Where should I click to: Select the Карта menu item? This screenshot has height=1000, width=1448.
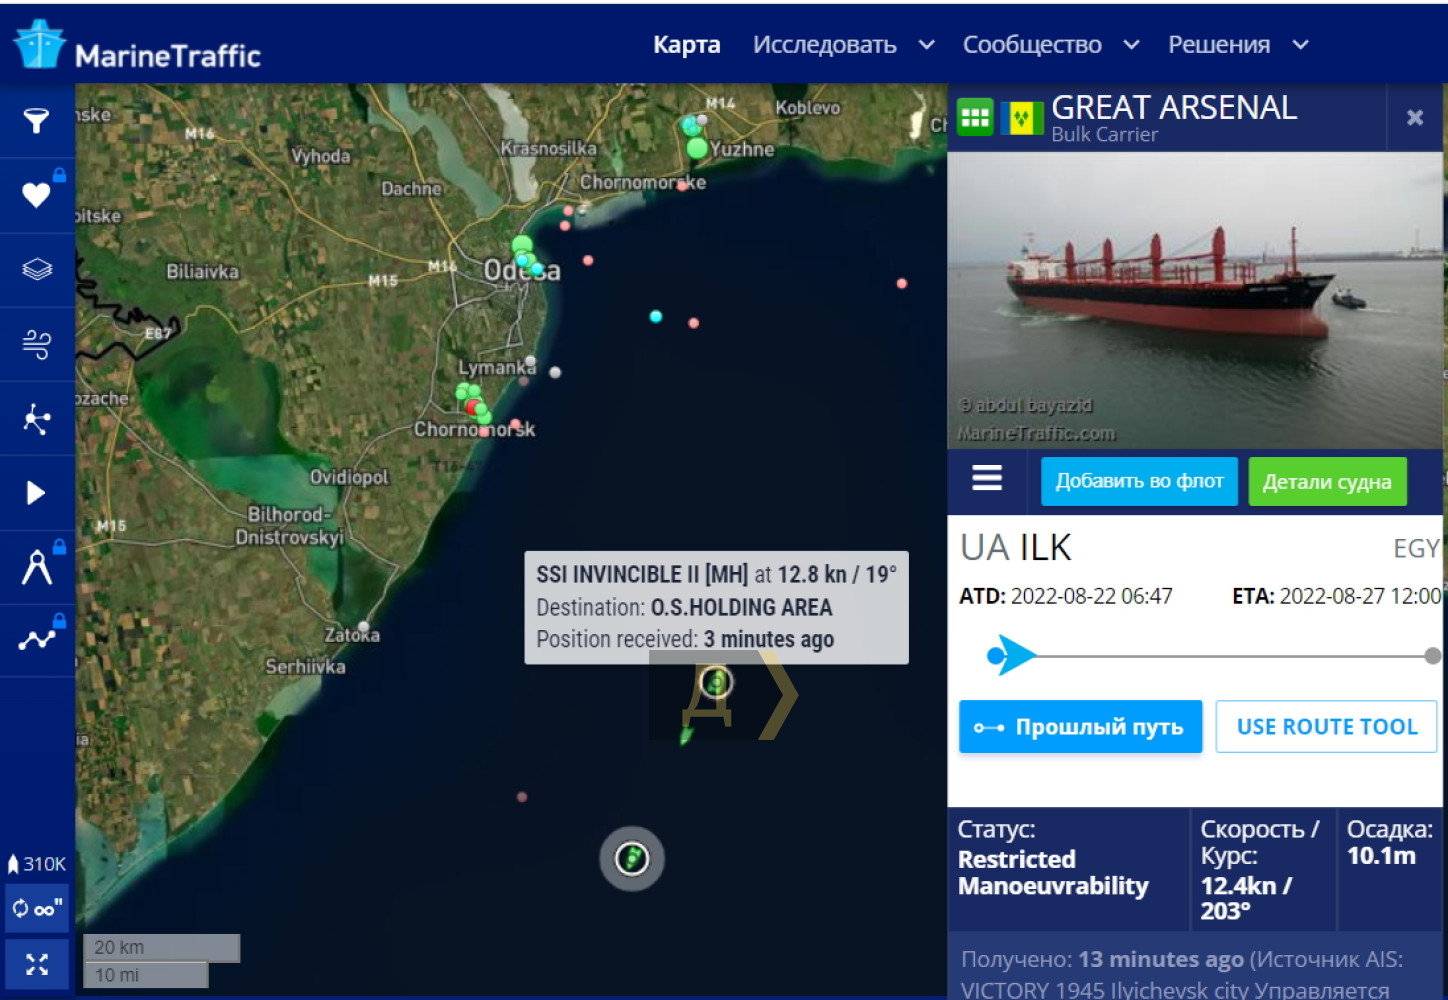686,45
